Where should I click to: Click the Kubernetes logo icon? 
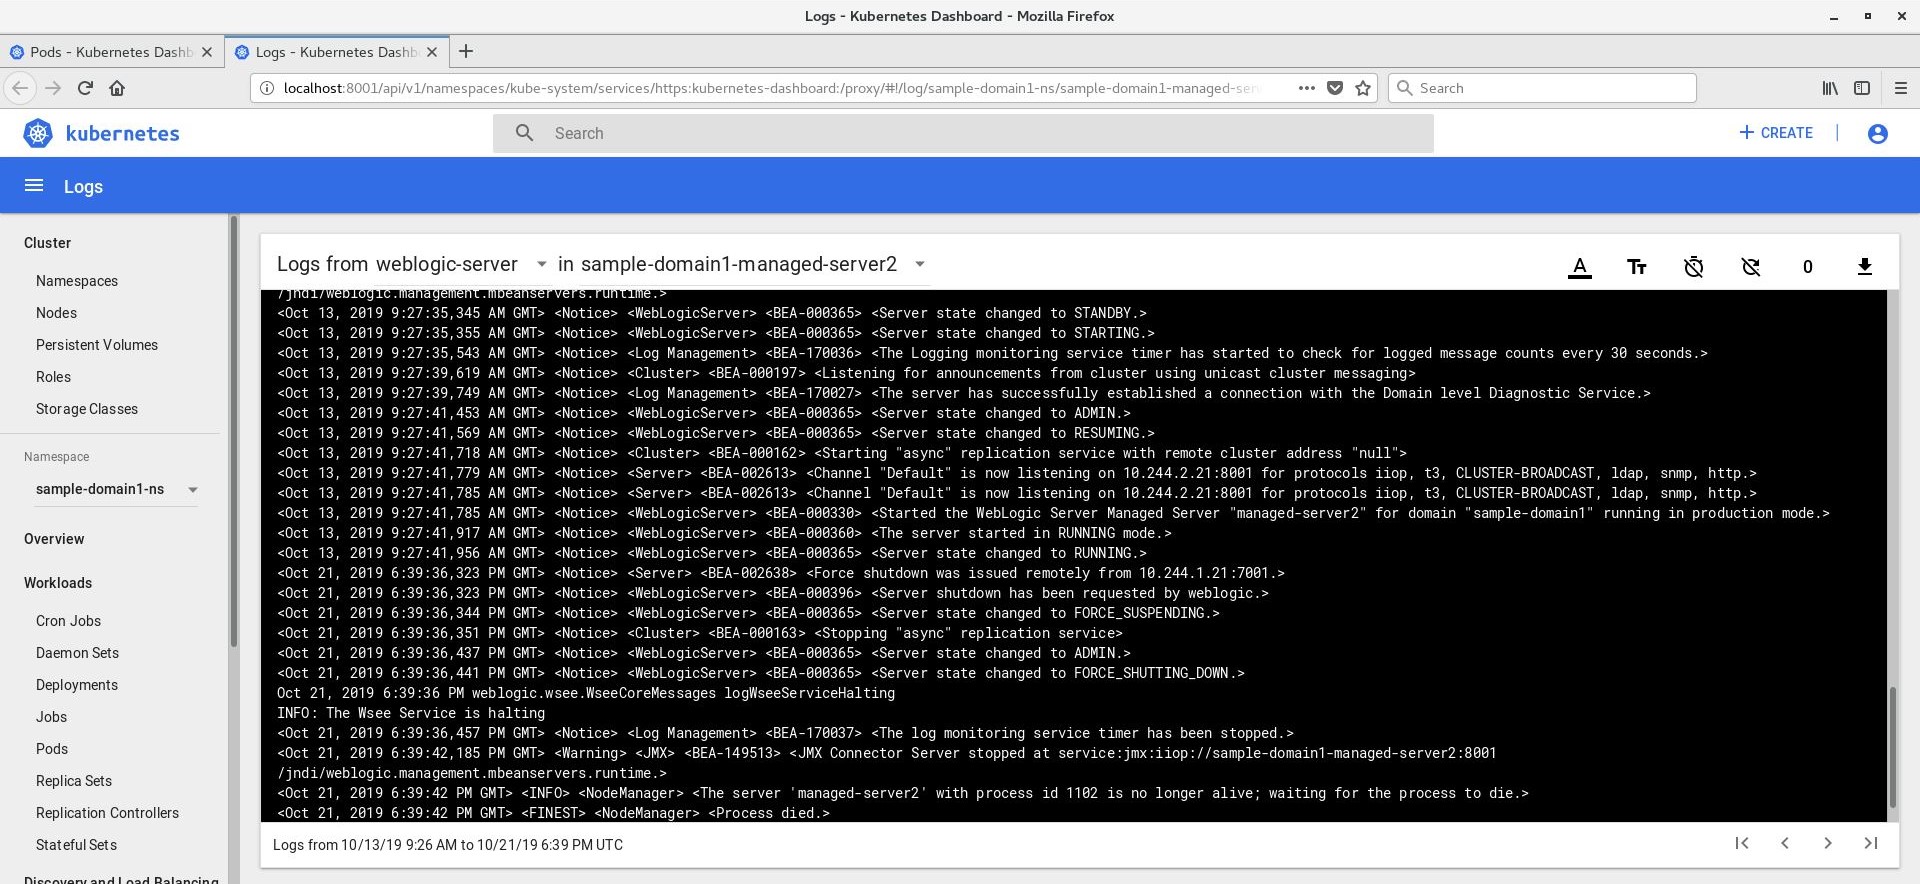tap(38, 133)
